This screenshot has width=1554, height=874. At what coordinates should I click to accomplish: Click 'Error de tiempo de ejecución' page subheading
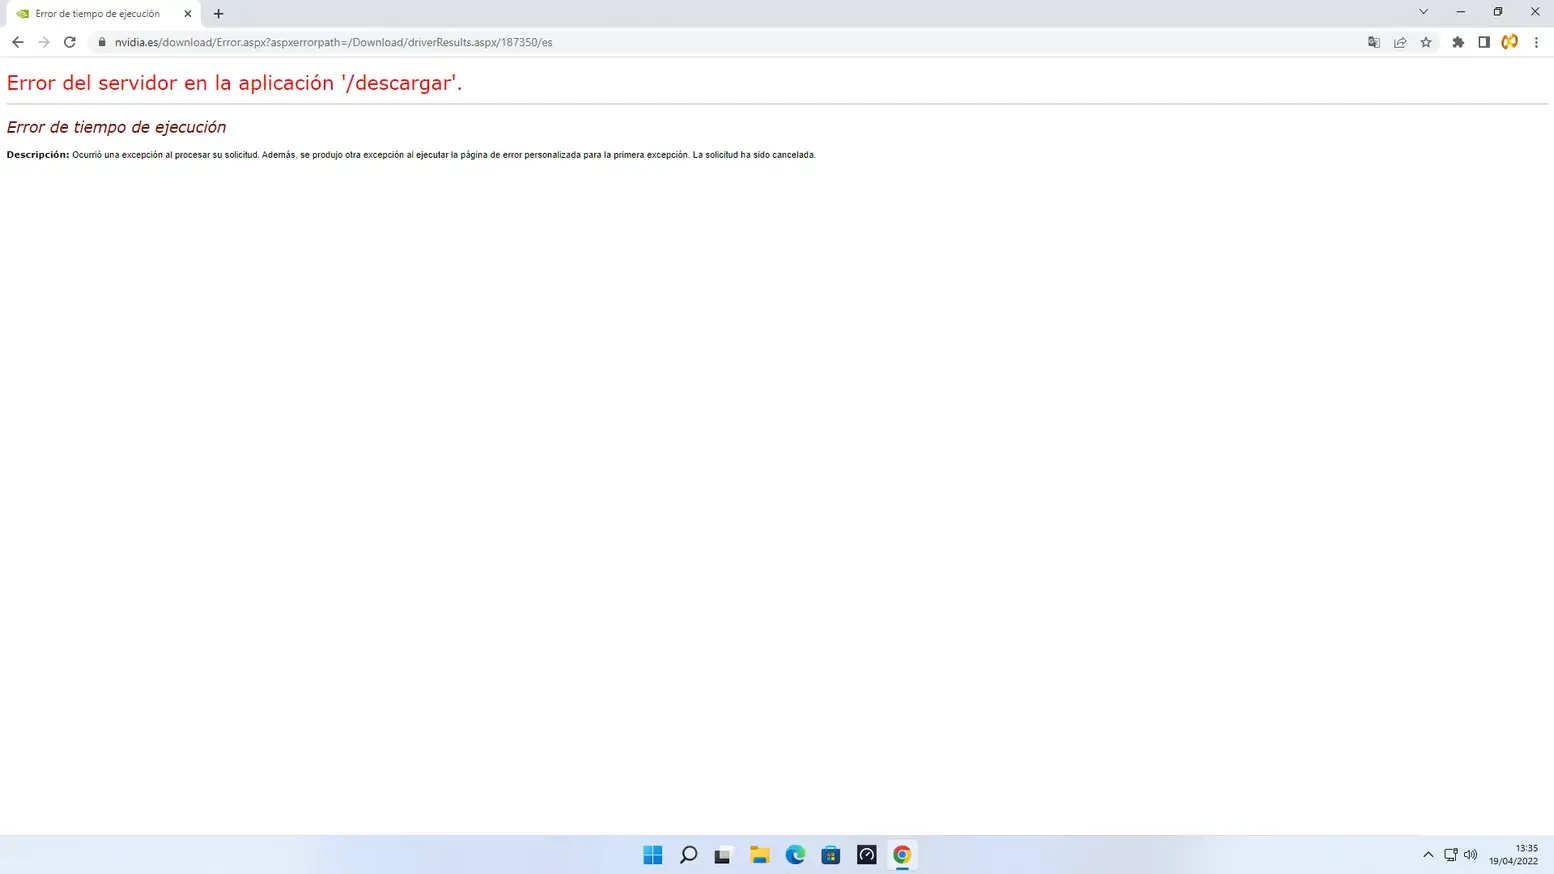116,127
